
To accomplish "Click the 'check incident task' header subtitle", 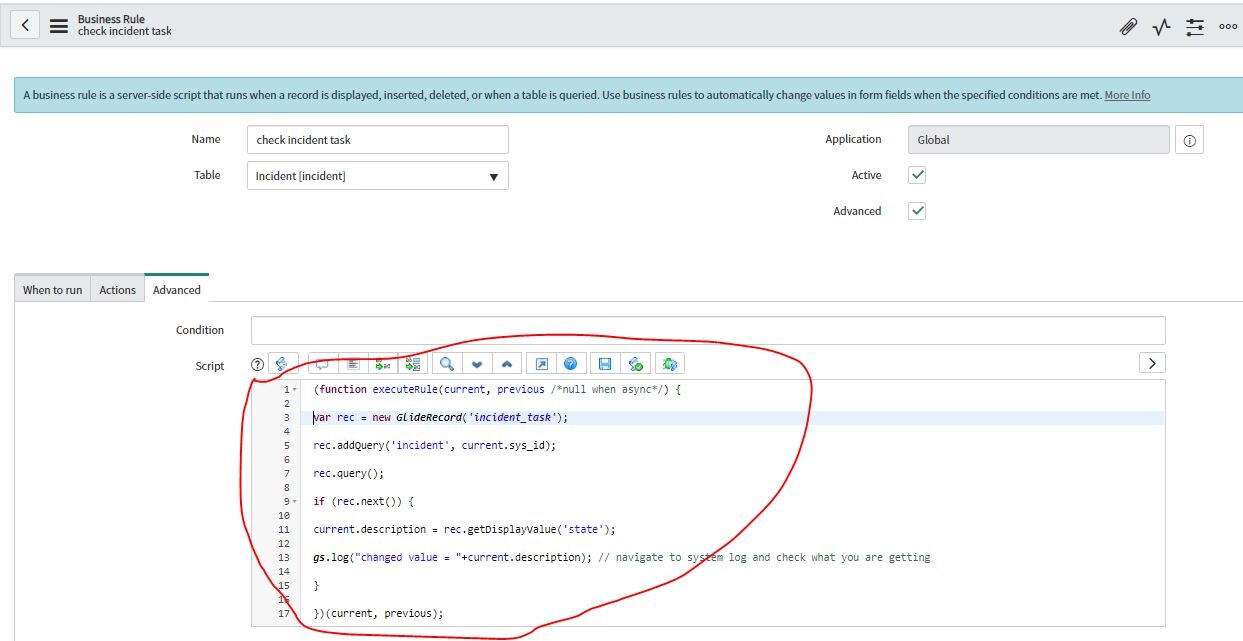I will click(x=125, y=31).
